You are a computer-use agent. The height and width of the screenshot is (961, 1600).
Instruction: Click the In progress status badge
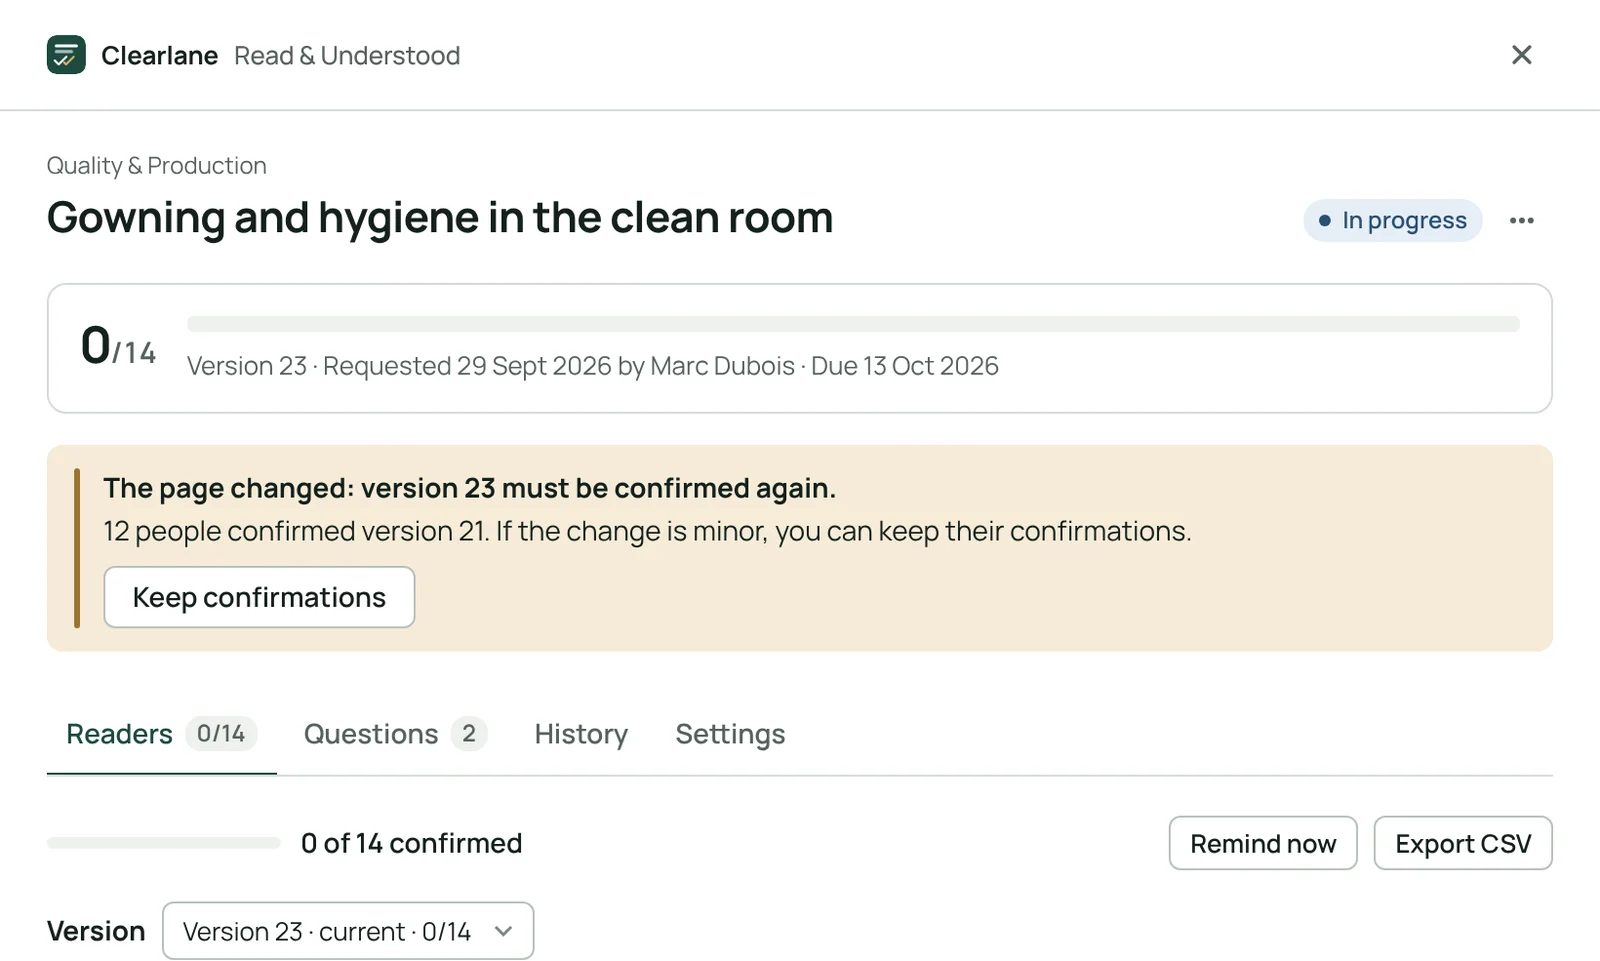(1392, 221)
